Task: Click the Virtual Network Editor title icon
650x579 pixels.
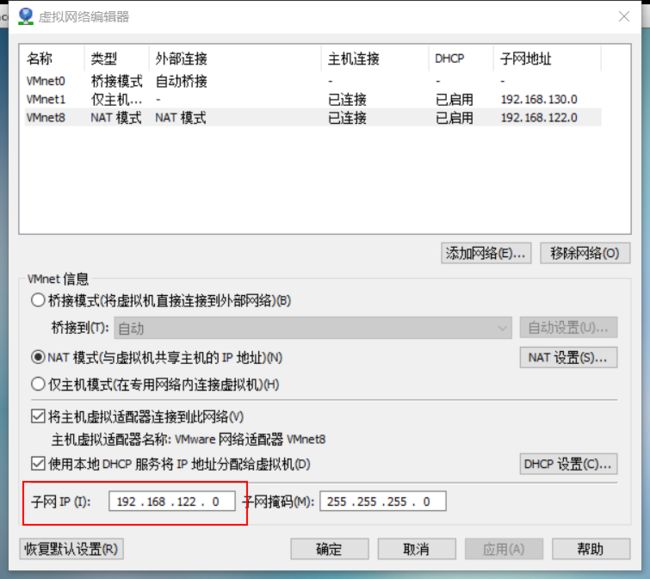Action: (26, 17)
